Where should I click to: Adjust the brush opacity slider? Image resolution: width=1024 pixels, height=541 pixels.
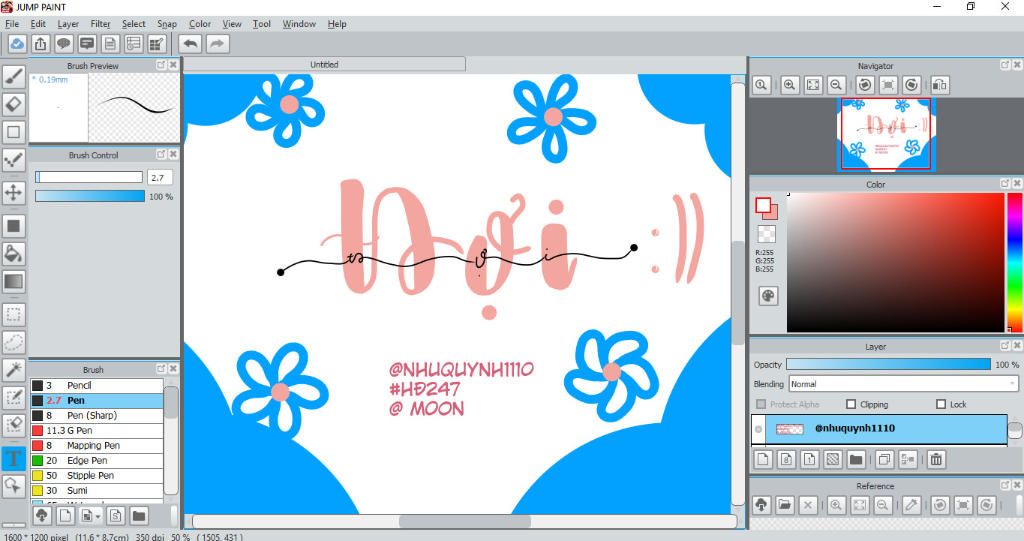point(90,196)
